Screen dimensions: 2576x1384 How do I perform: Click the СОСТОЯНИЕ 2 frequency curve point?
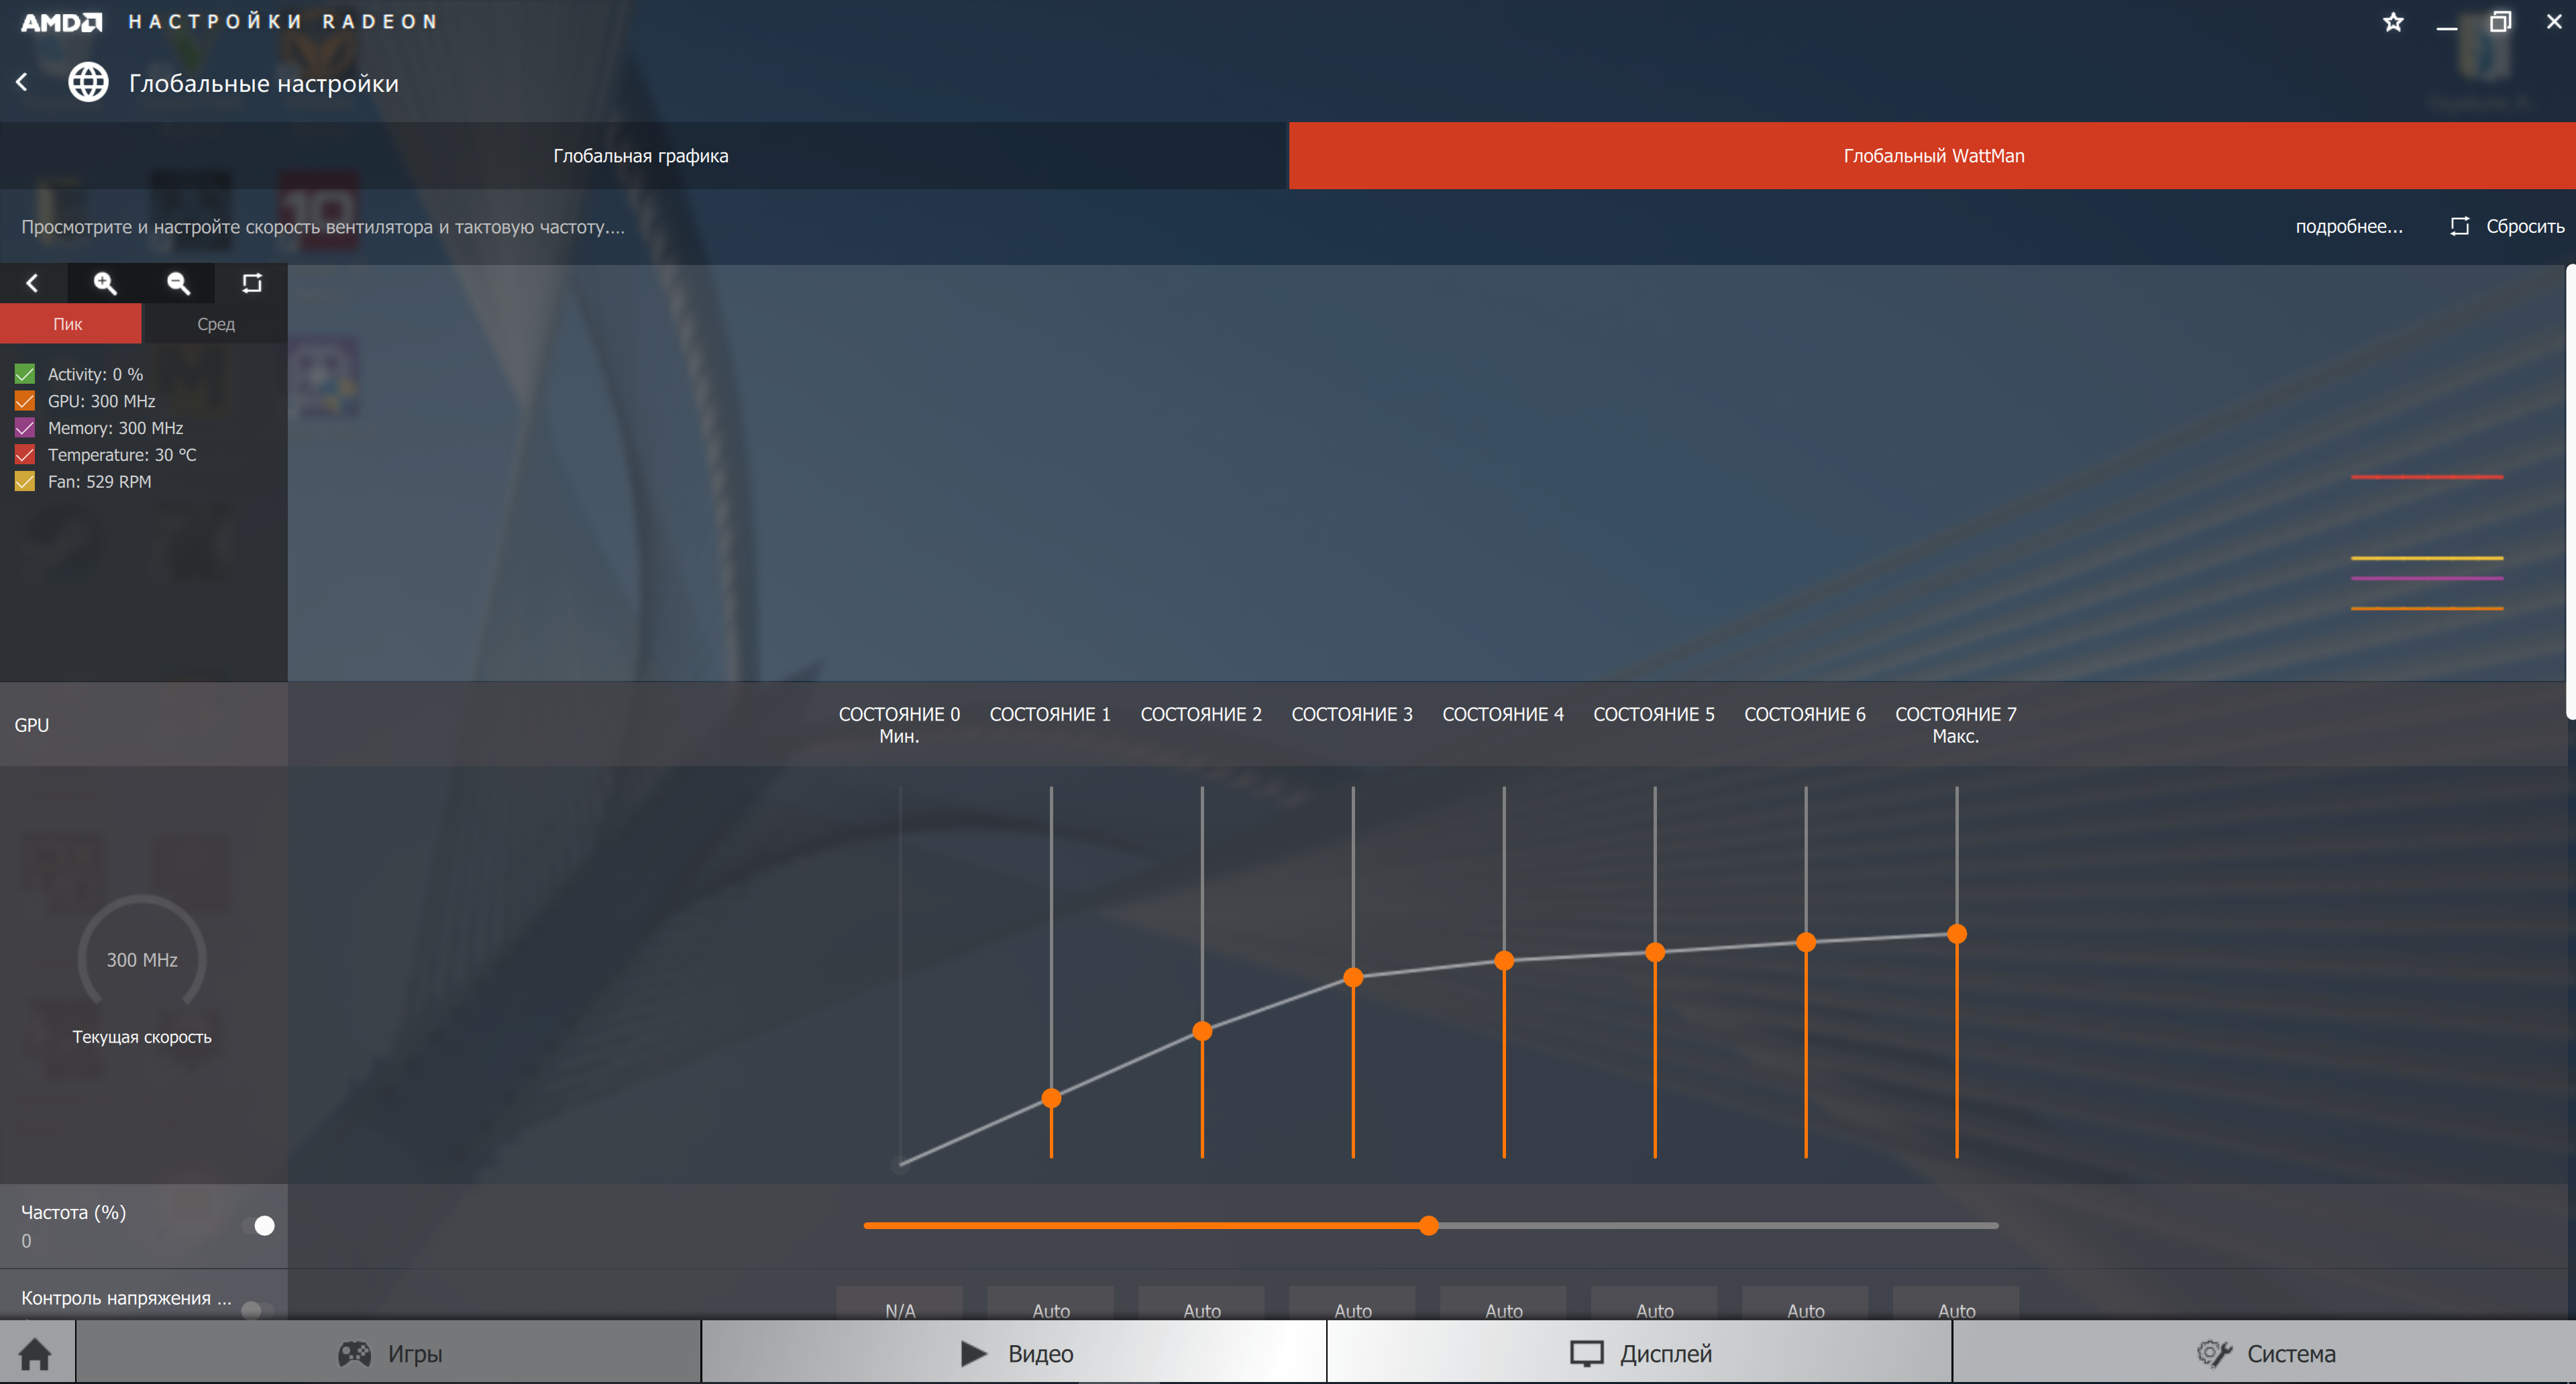coord(1202,1031)
